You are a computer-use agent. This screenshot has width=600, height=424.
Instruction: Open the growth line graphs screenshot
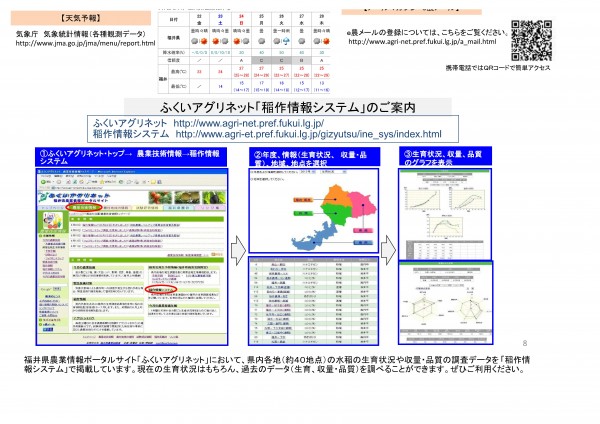coord(445,214)
